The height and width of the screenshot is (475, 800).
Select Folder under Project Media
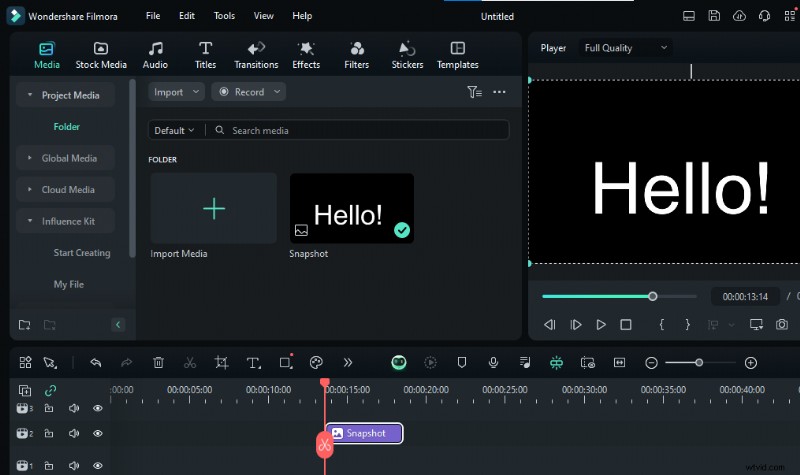click(x=66, y=127)
